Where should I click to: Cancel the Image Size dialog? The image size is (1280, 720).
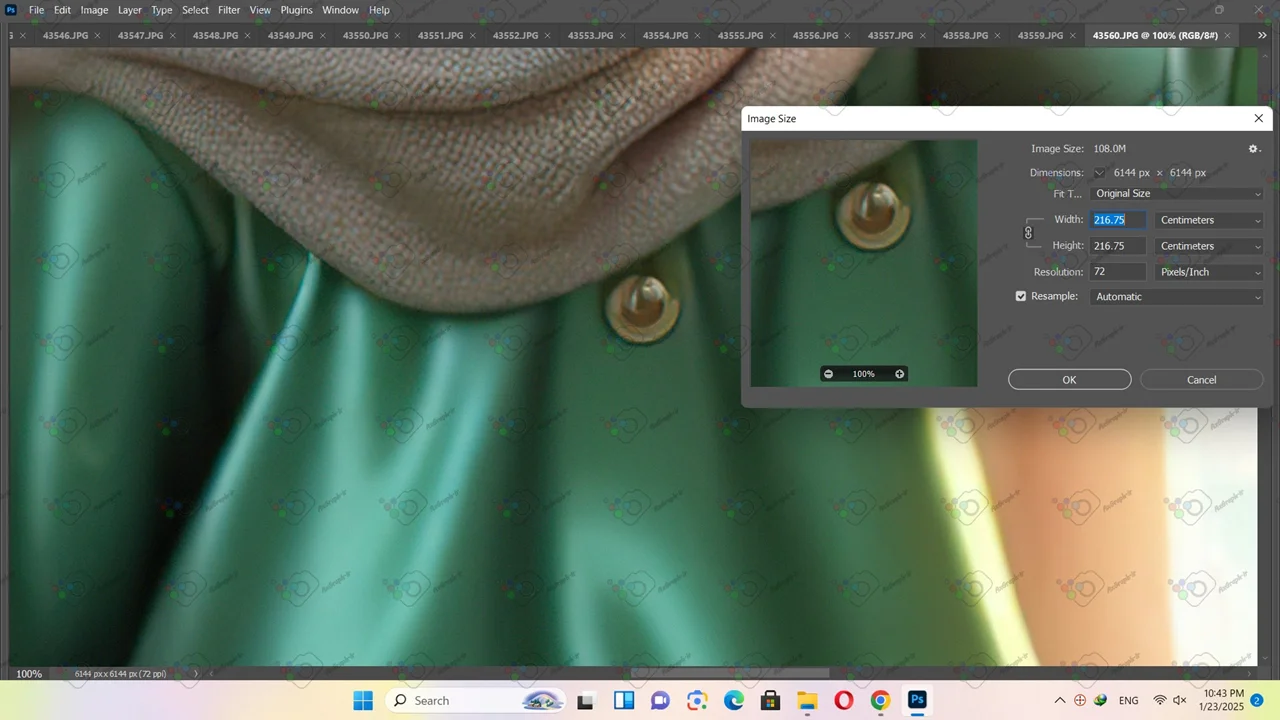tap(1201, 380)
